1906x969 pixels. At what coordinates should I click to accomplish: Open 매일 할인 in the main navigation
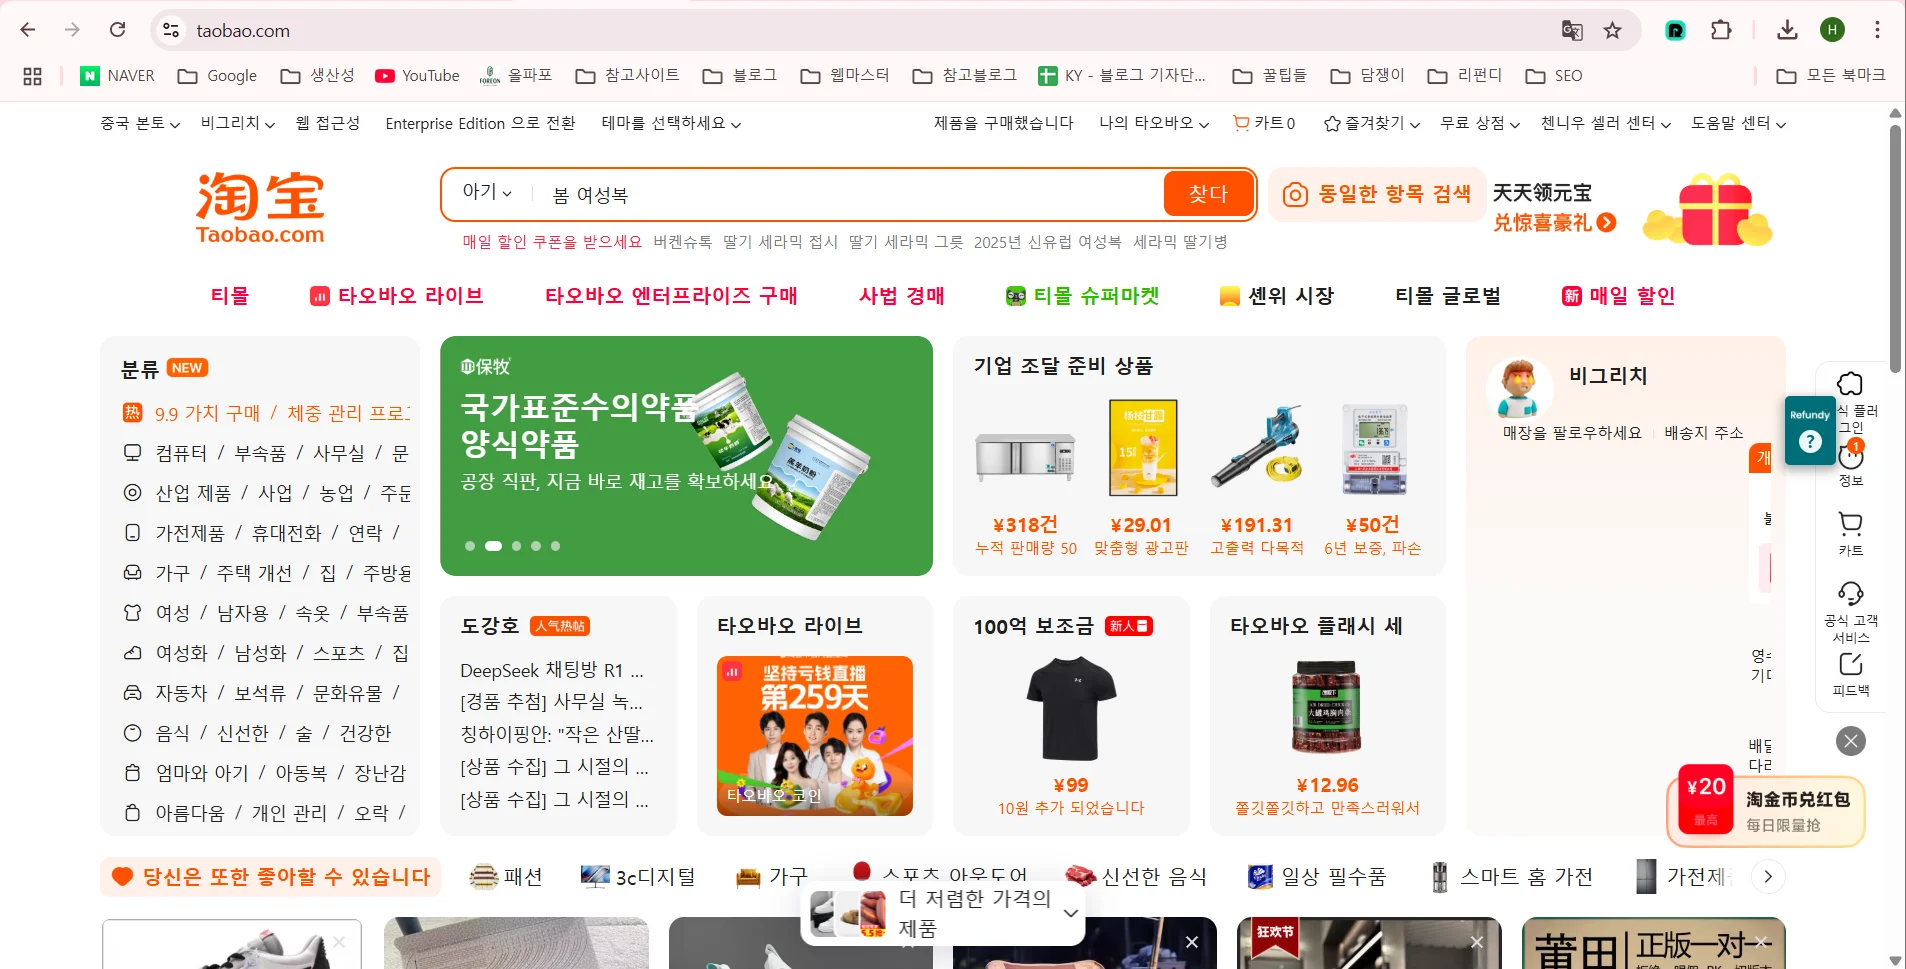pyautogui.click(x=1618, y=296)
